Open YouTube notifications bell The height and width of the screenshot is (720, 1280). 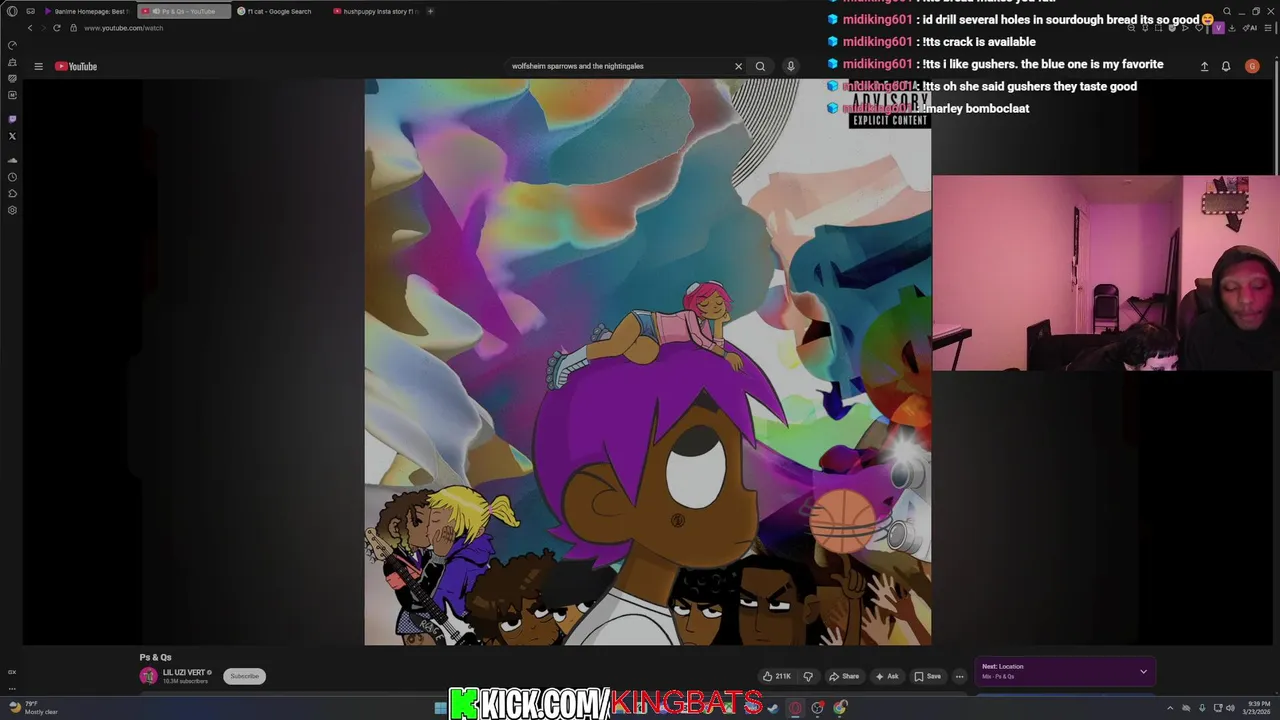coord(1226,66)
